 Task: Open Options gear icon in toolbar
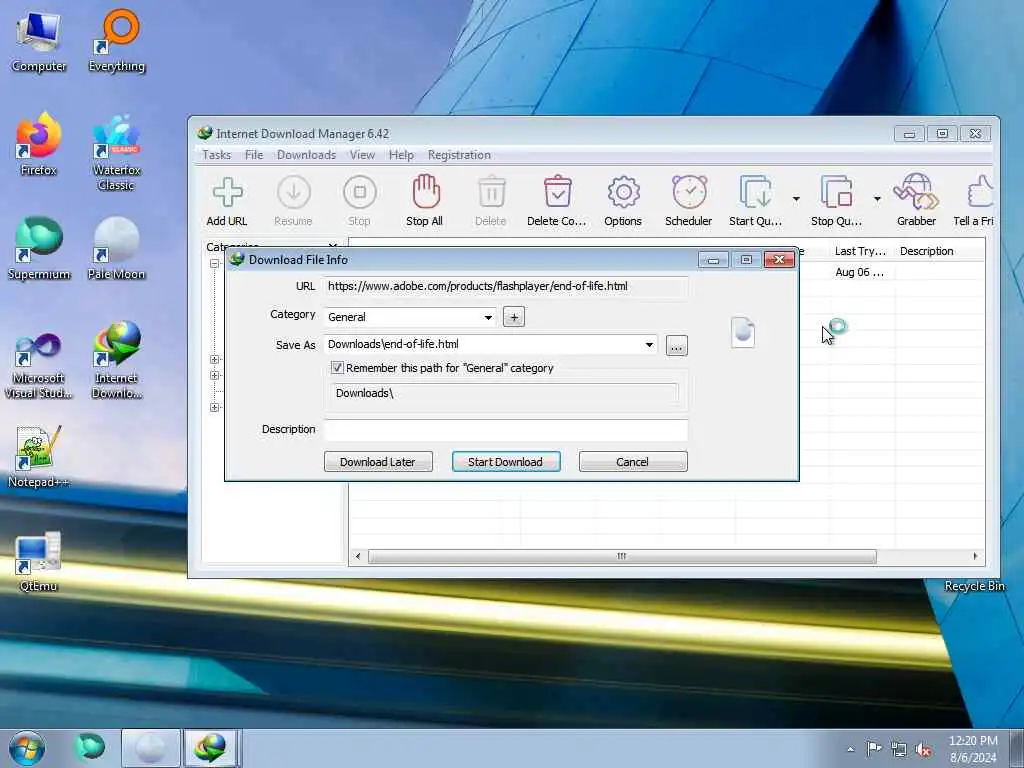pyautogui.click(x=623, y=201)
